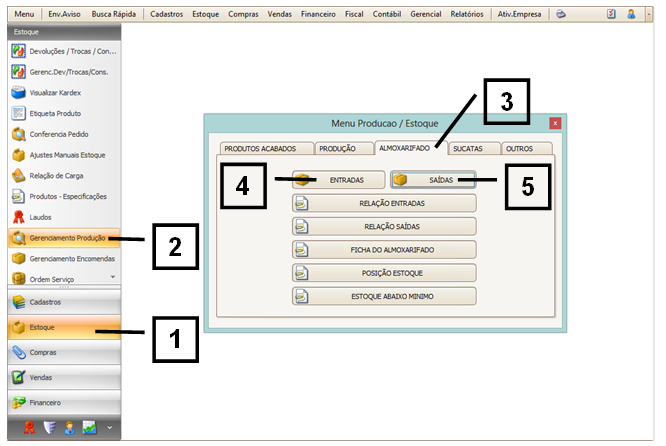Click the ENTRADAS button
The width and height of the screenshot is (666, 446).
[340, 180]
